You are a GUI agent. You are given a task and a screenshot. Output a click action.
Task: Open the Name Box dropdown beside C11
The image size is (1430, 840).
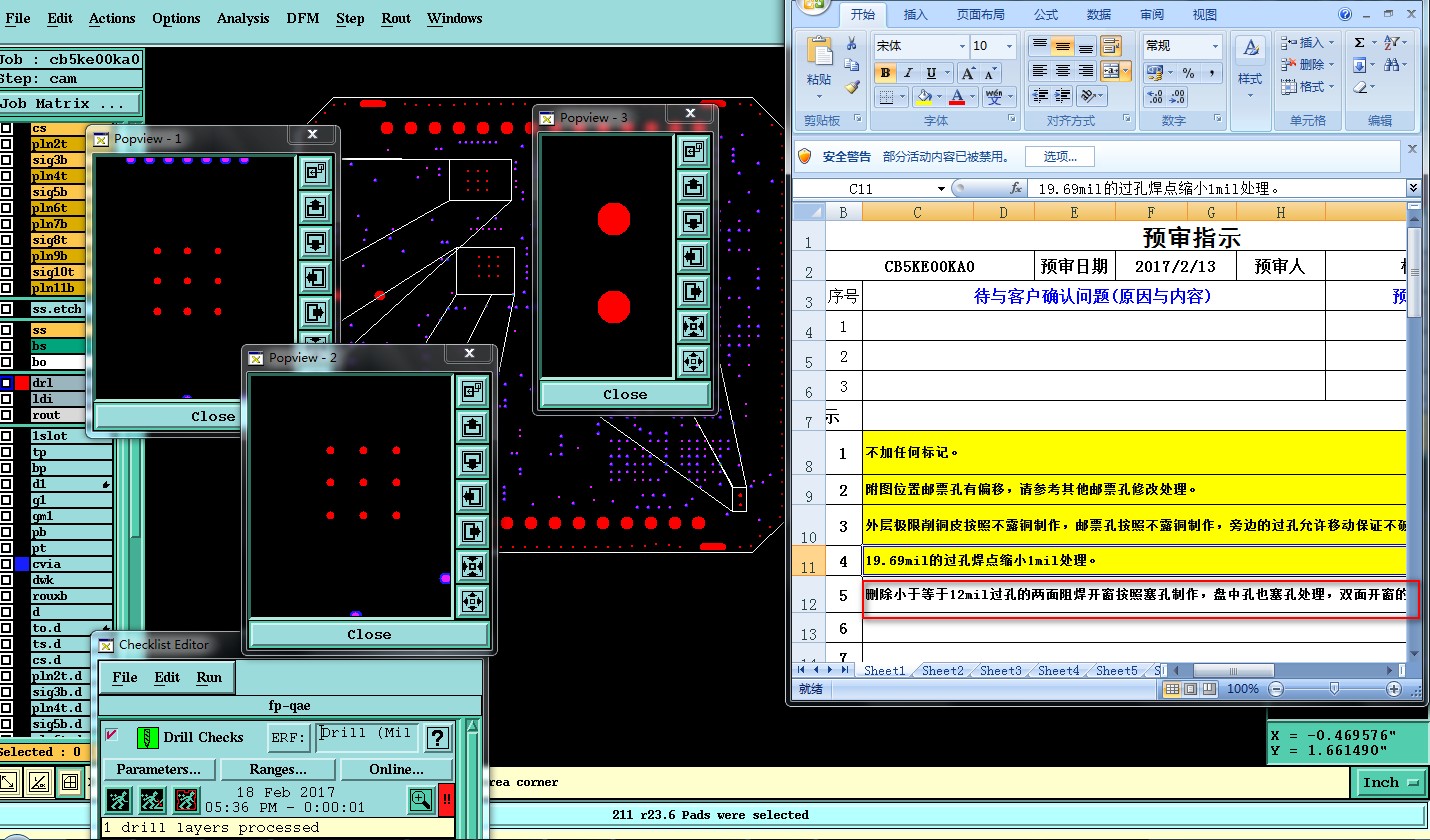pyautogui.click(x=941, y=188)
